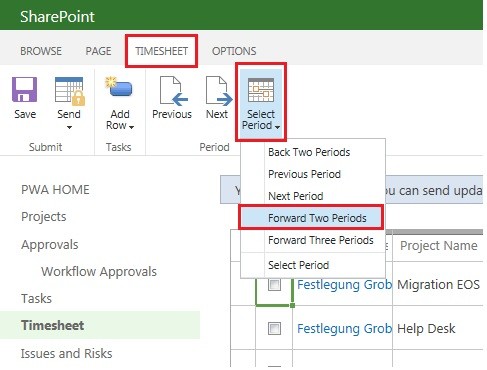Switch to the TIMESHEET tab
The height and width of the screenshot is (370, 487).
[161, 51]
